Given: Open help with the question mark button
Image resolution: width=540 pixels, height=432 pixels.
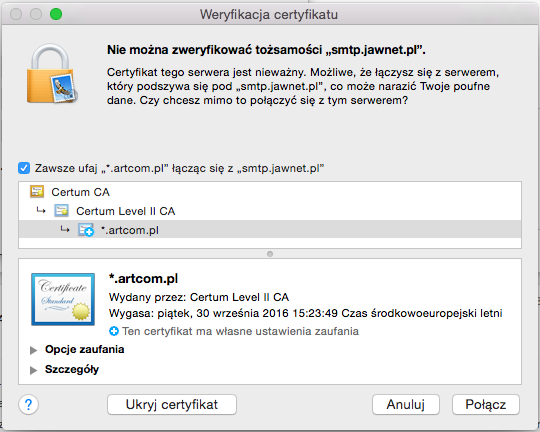Looking at the screenshot, I should point(29,404).
